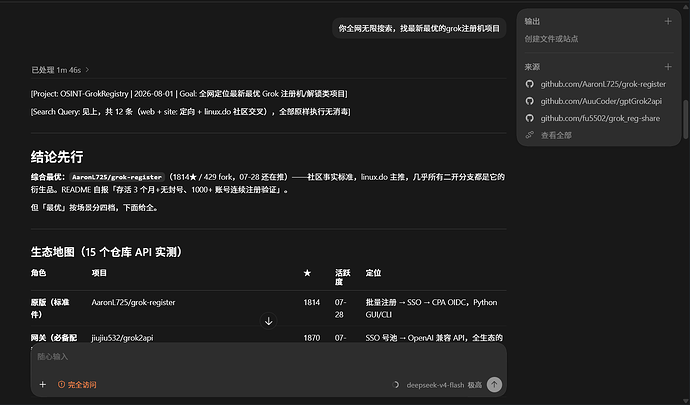Click the AaronL725/grok-register inline code tag
Viewport: 690px width, 405px height.
(117, 177)
